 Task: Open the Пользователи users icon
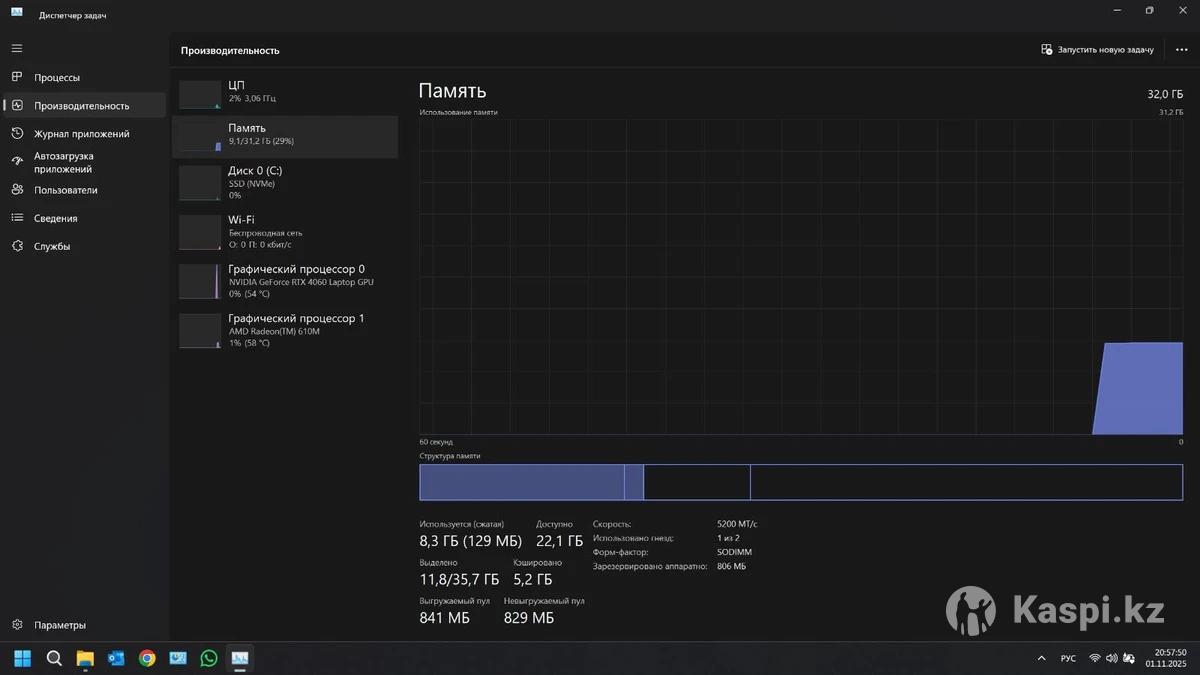pos(17,190)
